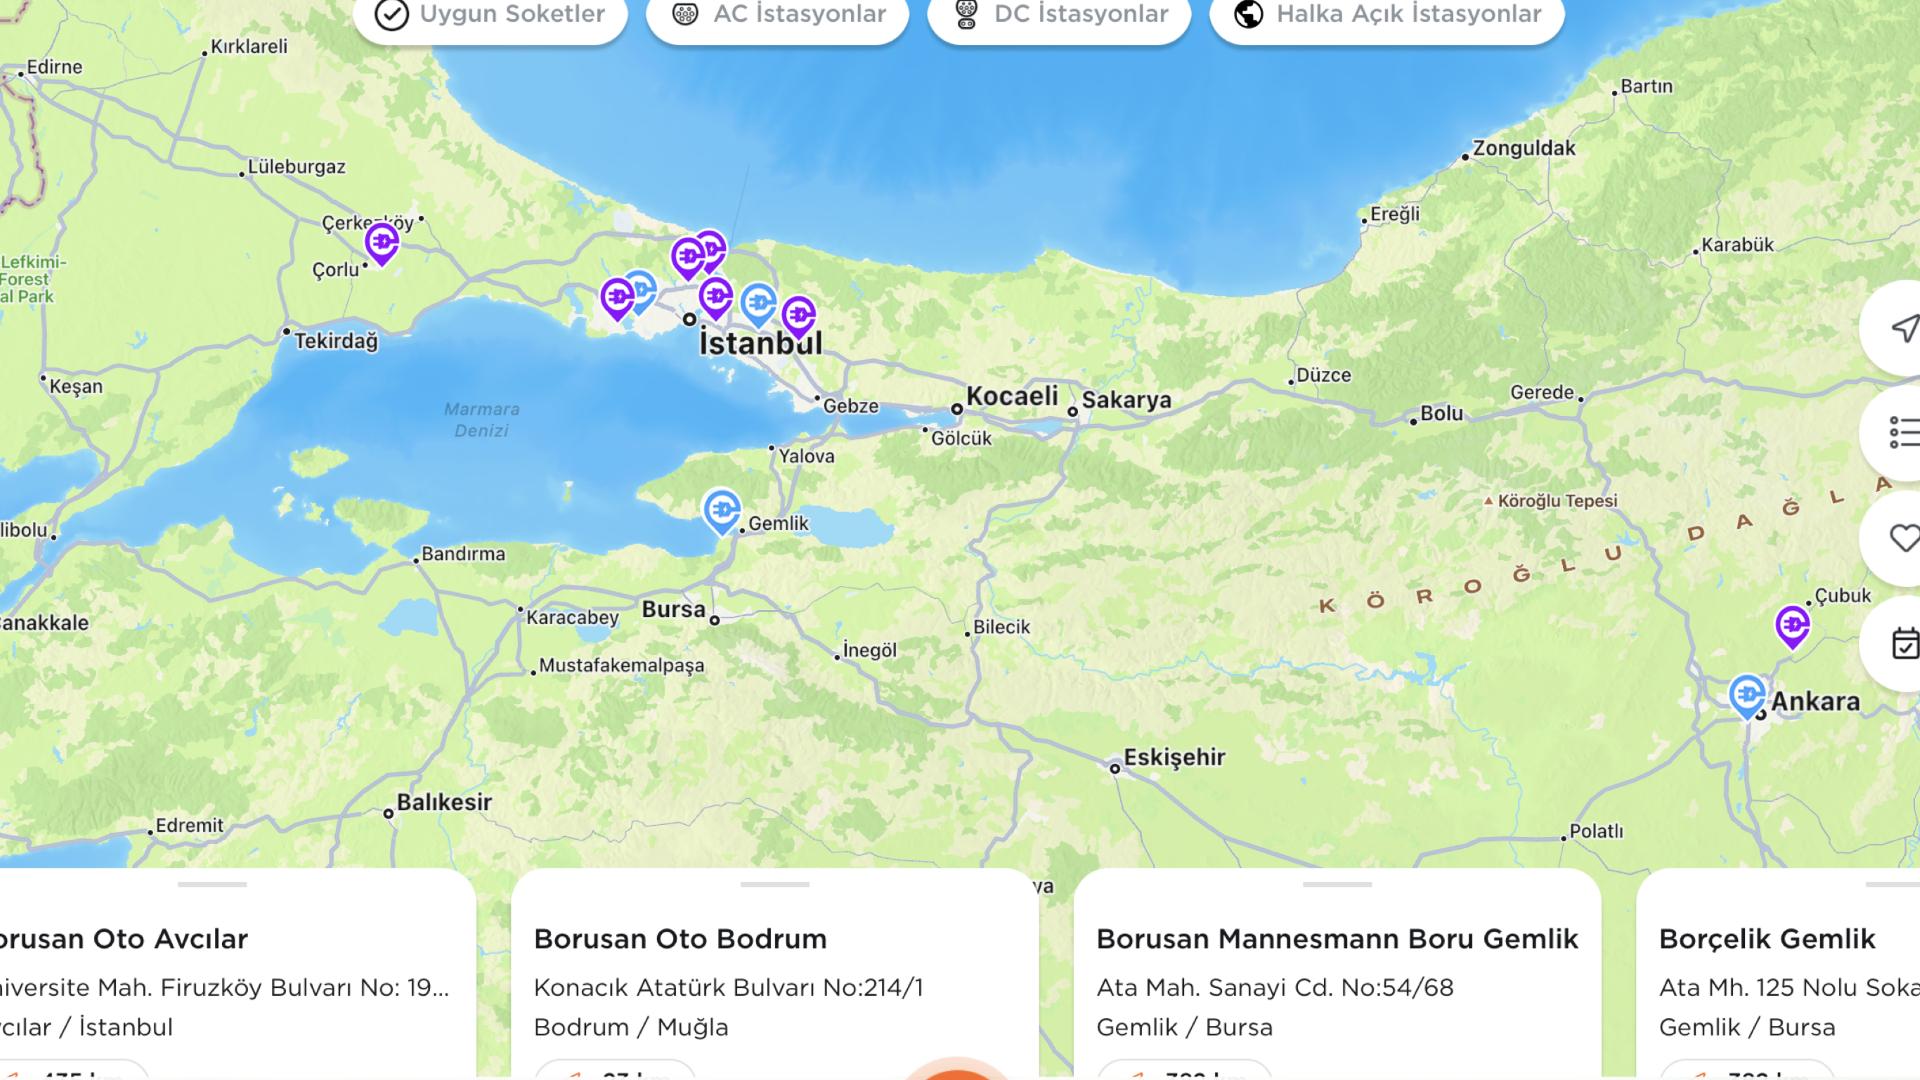1920x1080 pixels.
Task: Click the Marmara Denizi sea label
Action: (482, 419)
